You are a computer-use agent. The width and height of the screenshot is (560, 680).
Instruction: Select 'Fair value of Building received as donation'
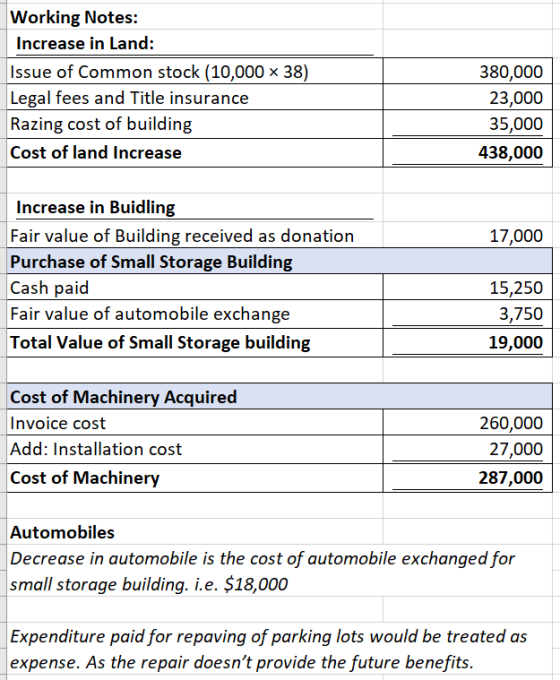click(182, 236)
